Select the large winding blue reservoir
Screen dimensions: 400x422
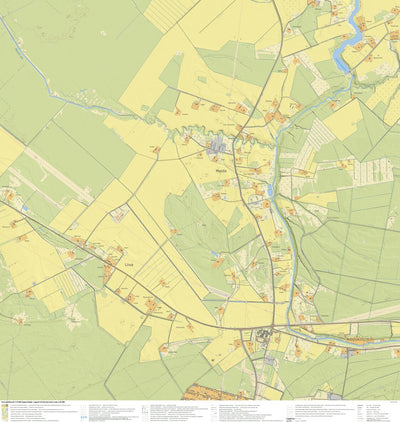point(348,41)
